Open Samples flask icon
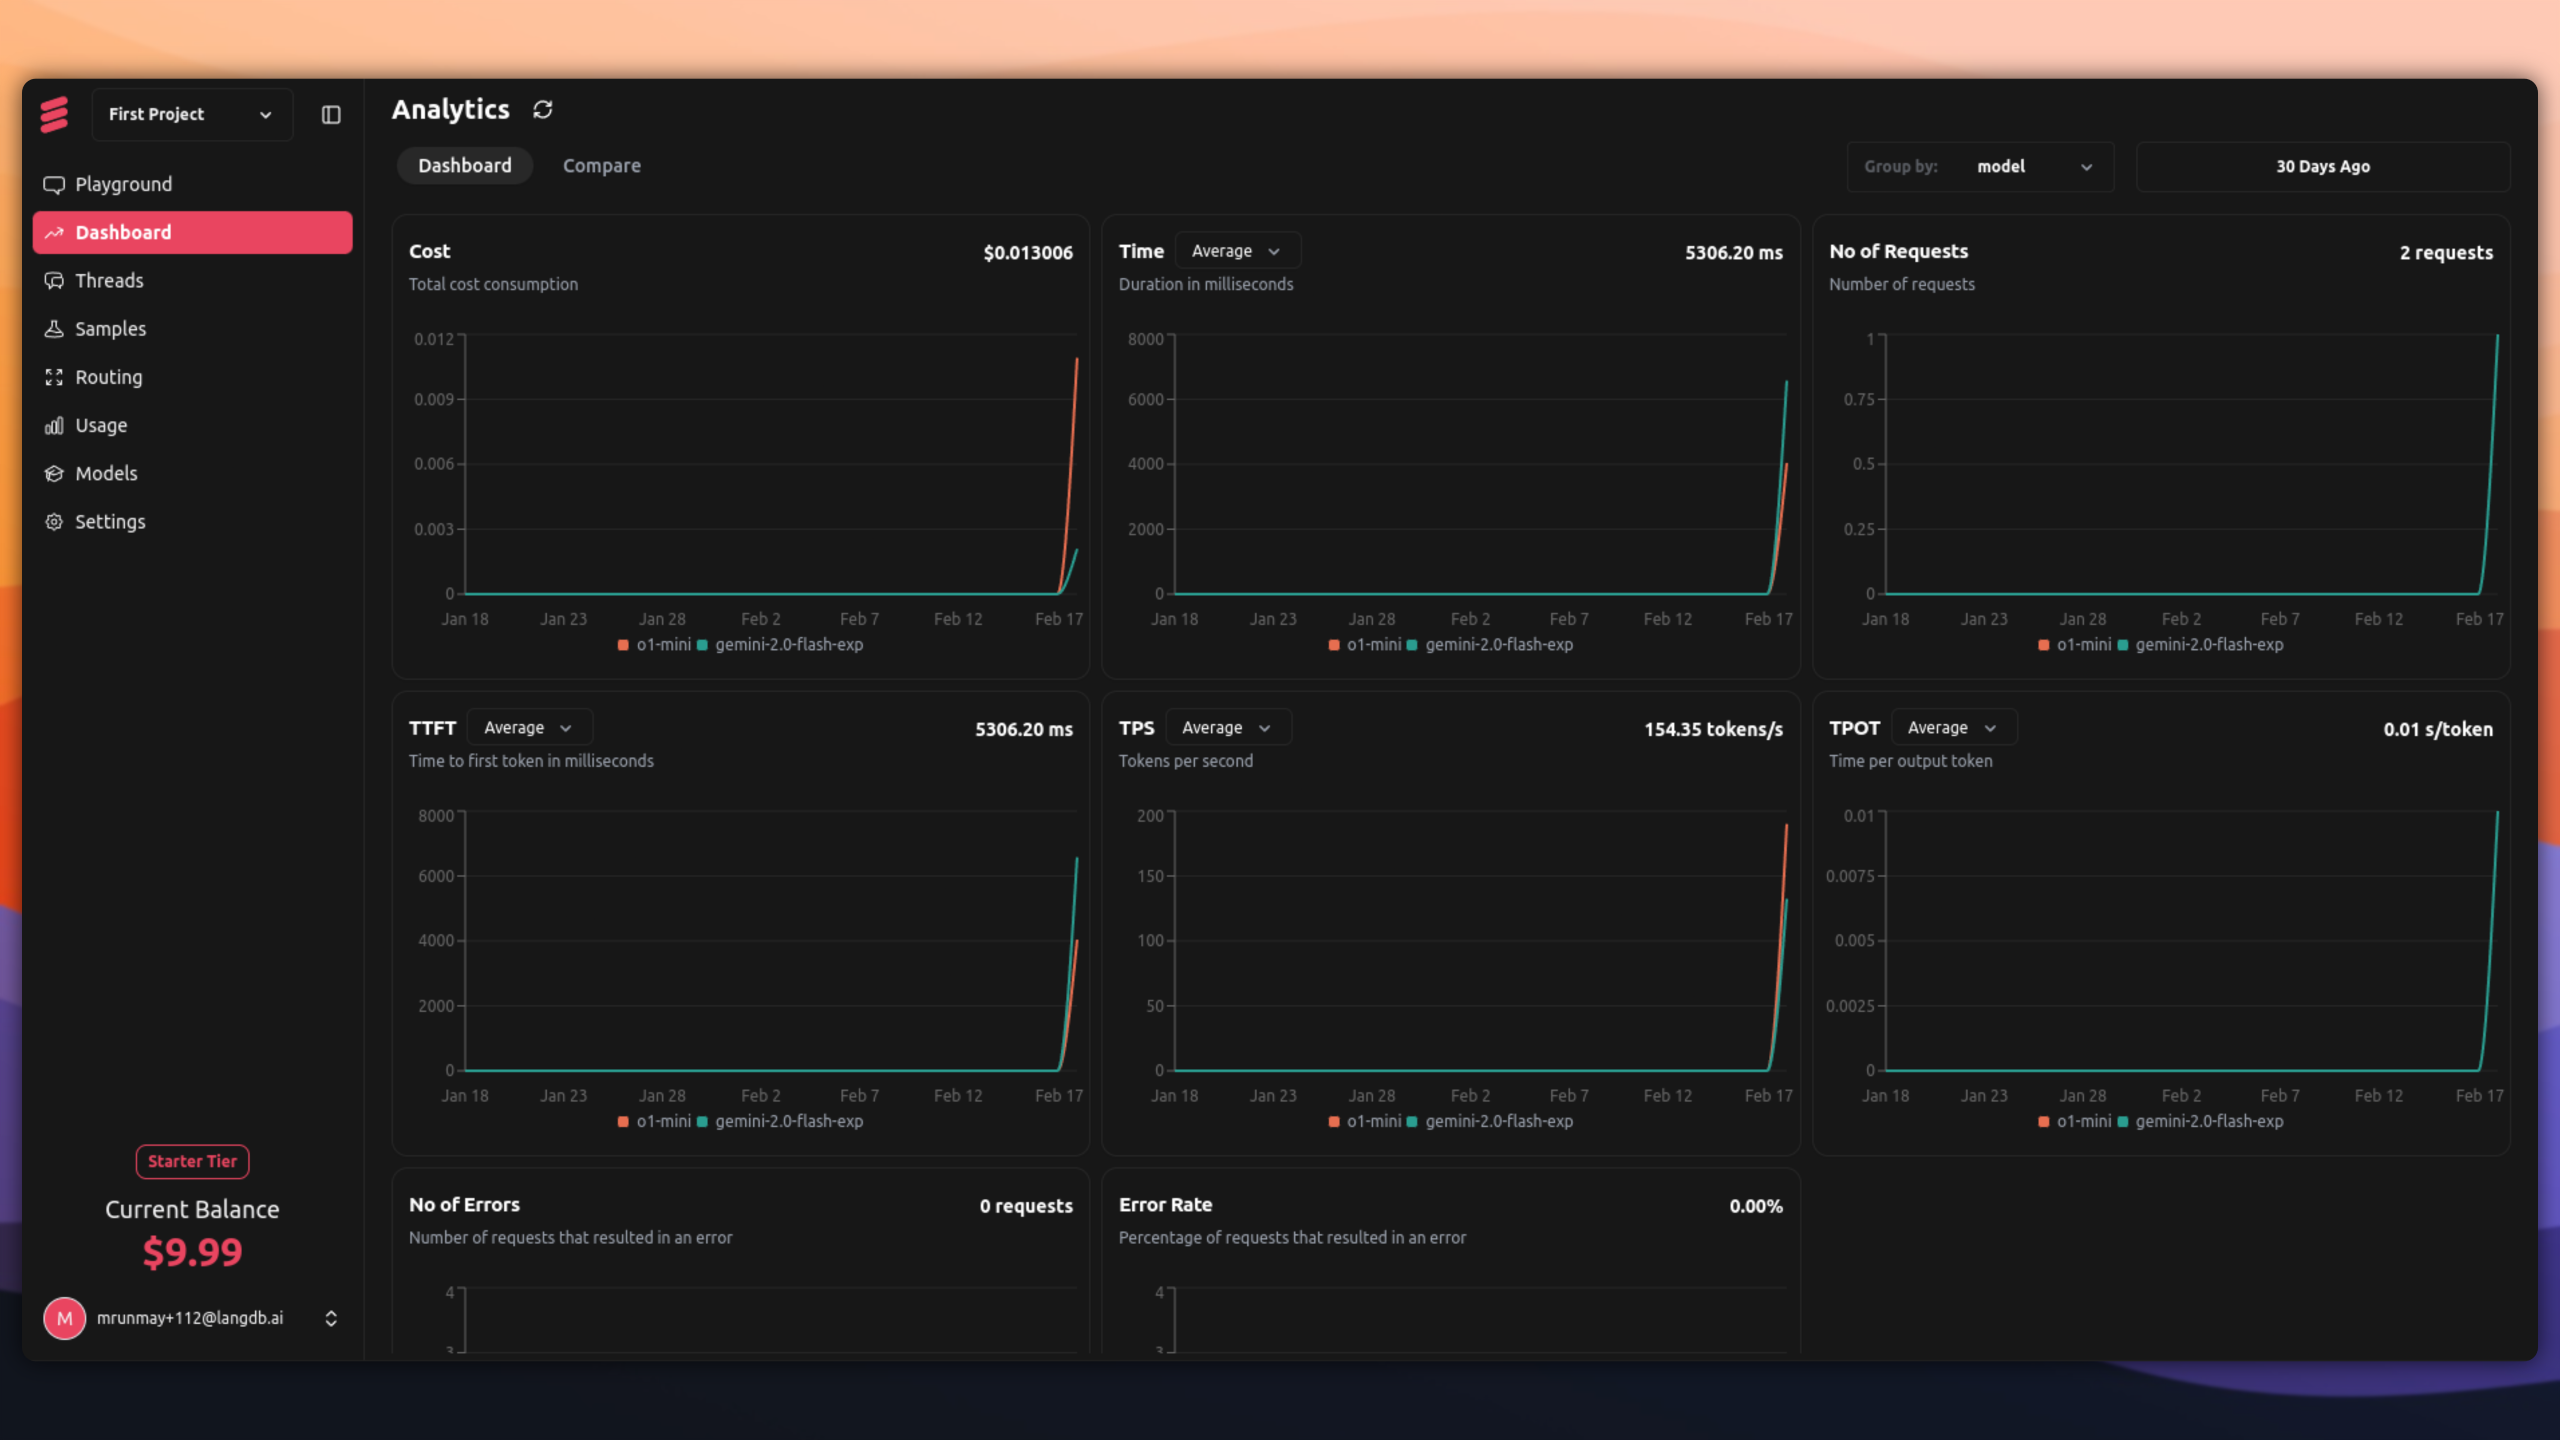 (54, 329)
